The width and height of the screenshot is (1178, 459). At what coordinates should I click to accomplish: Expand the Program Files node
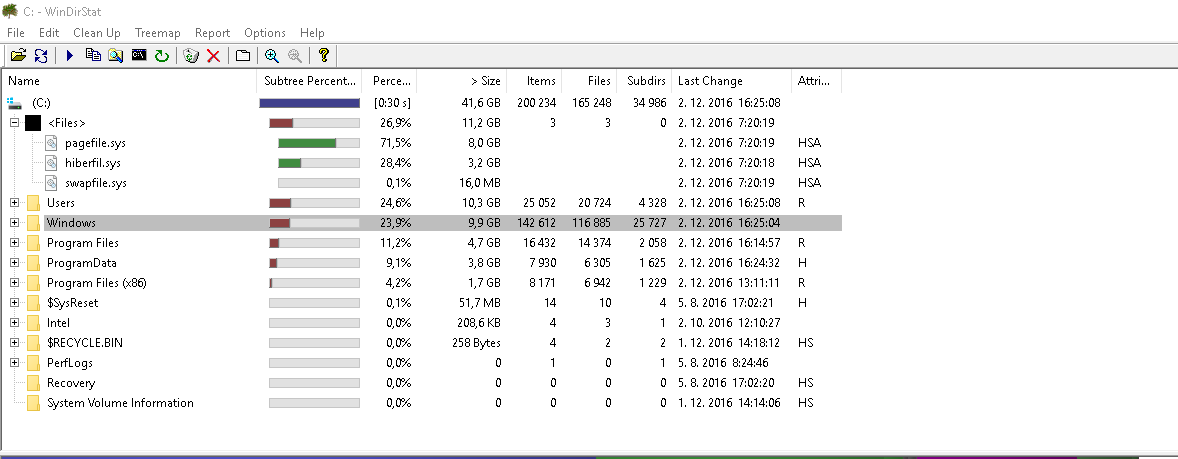[14, 243]
